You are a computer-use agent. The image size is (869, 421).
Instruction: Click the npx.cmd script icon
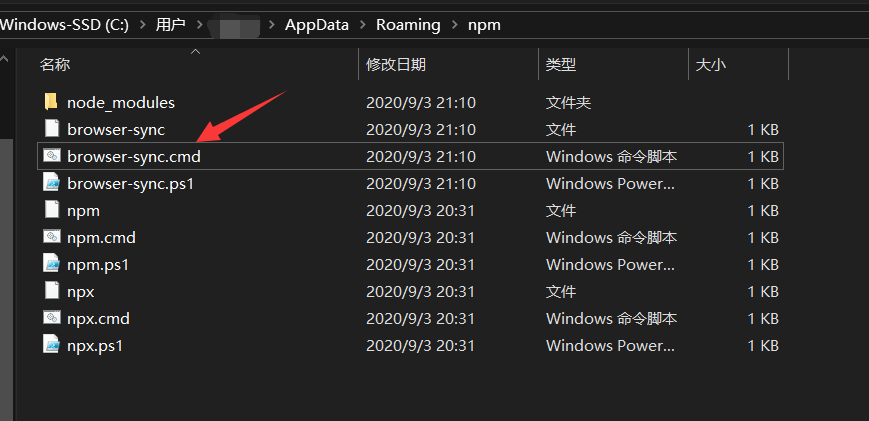click(x=51, y=318)
